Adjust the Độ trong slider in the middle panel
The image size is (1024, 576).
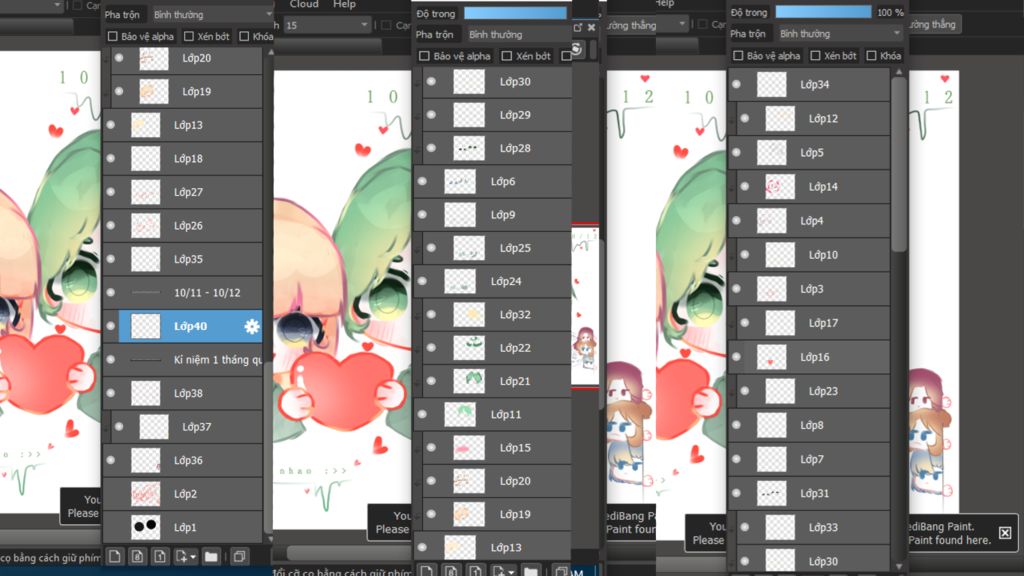515,13
